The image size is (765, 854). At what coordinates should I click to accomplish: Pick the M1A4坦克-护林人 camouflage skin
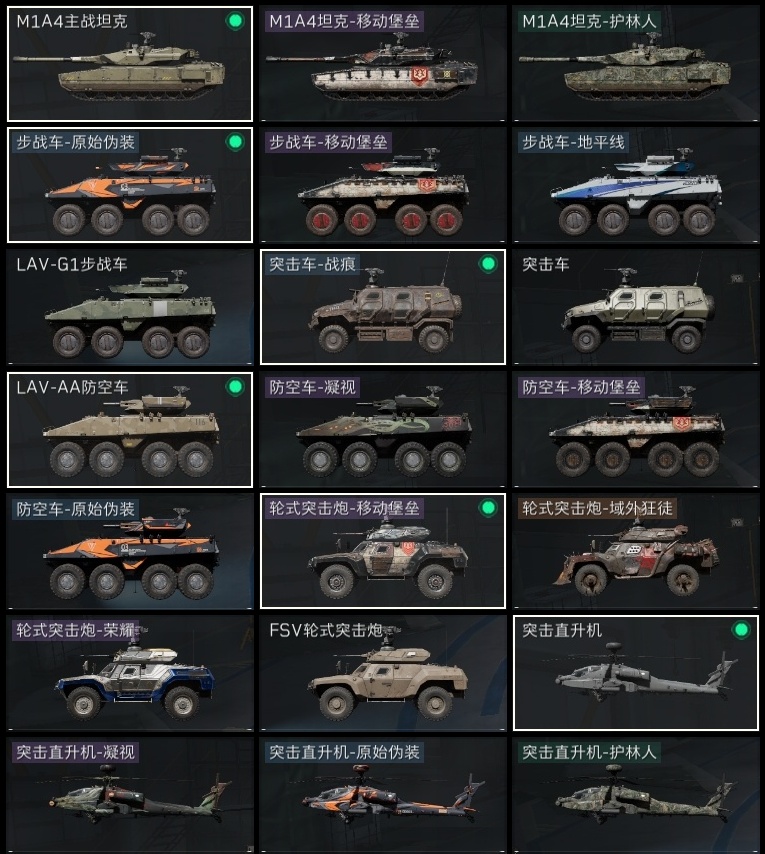click(635, 64)
